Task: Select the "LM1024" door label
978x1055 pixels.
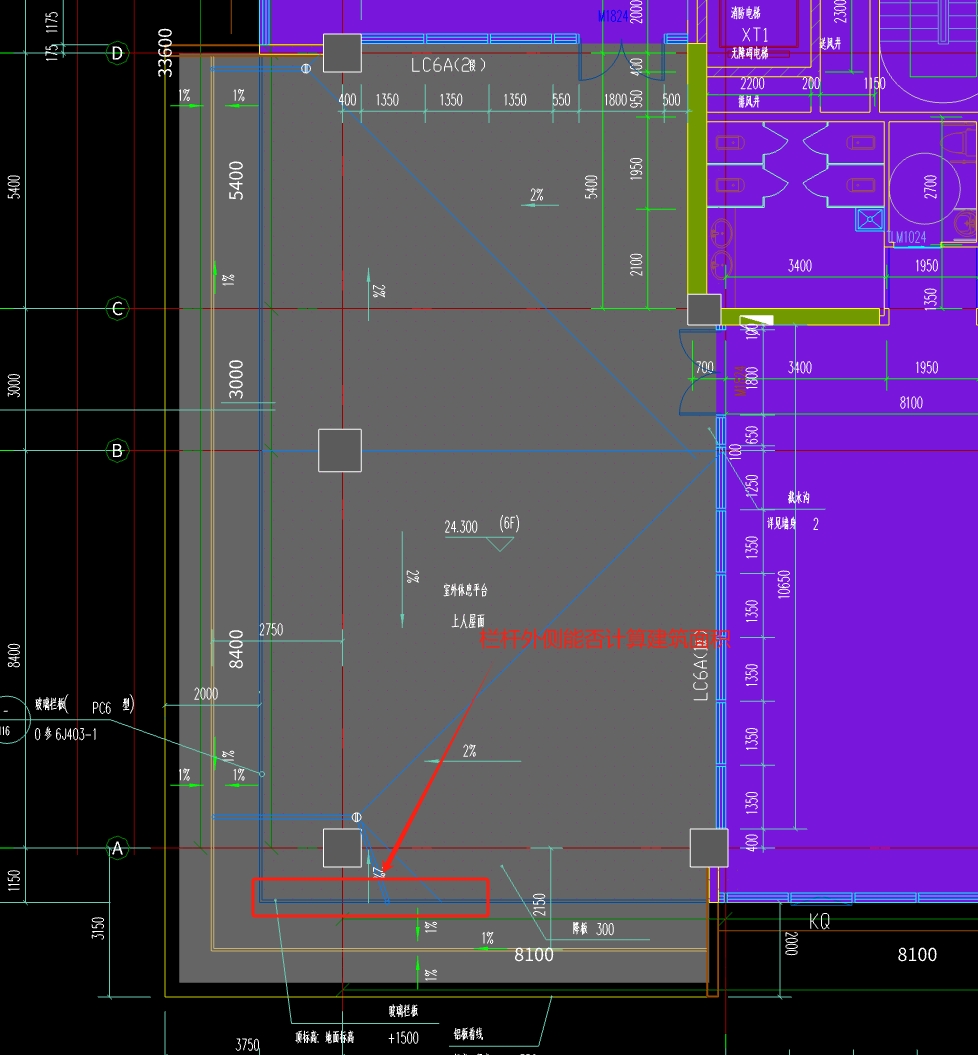Action: tap(906, 238)
